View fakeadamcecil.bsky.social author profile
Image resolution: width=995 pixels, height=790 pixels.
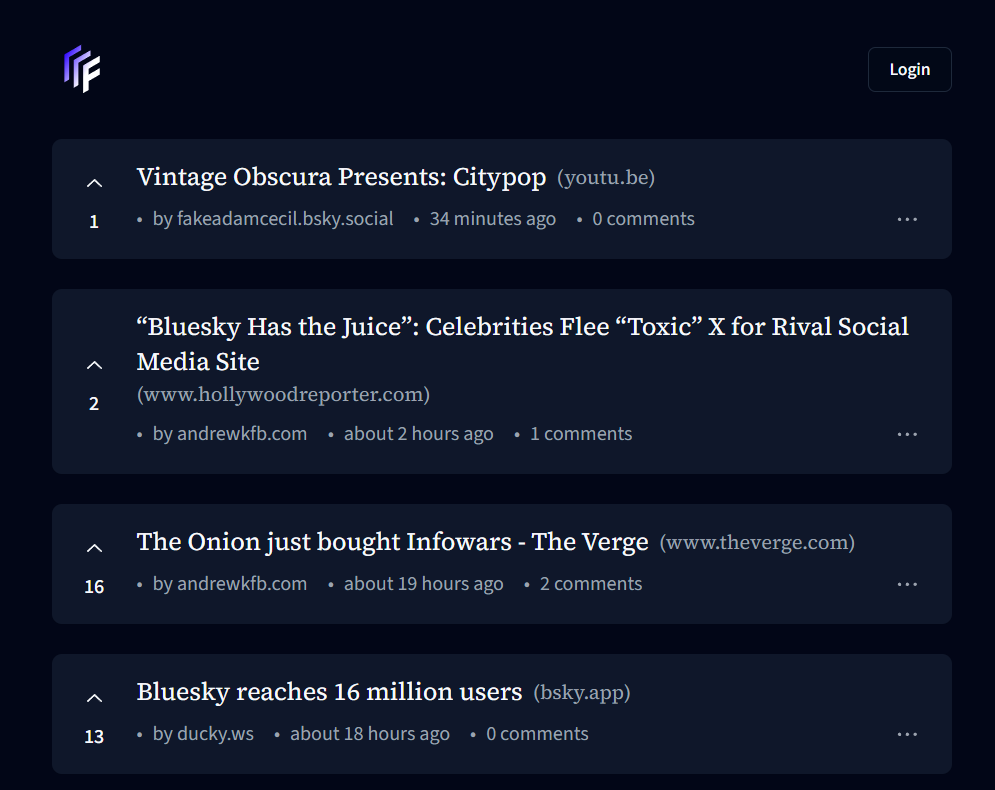pos(284,219)
